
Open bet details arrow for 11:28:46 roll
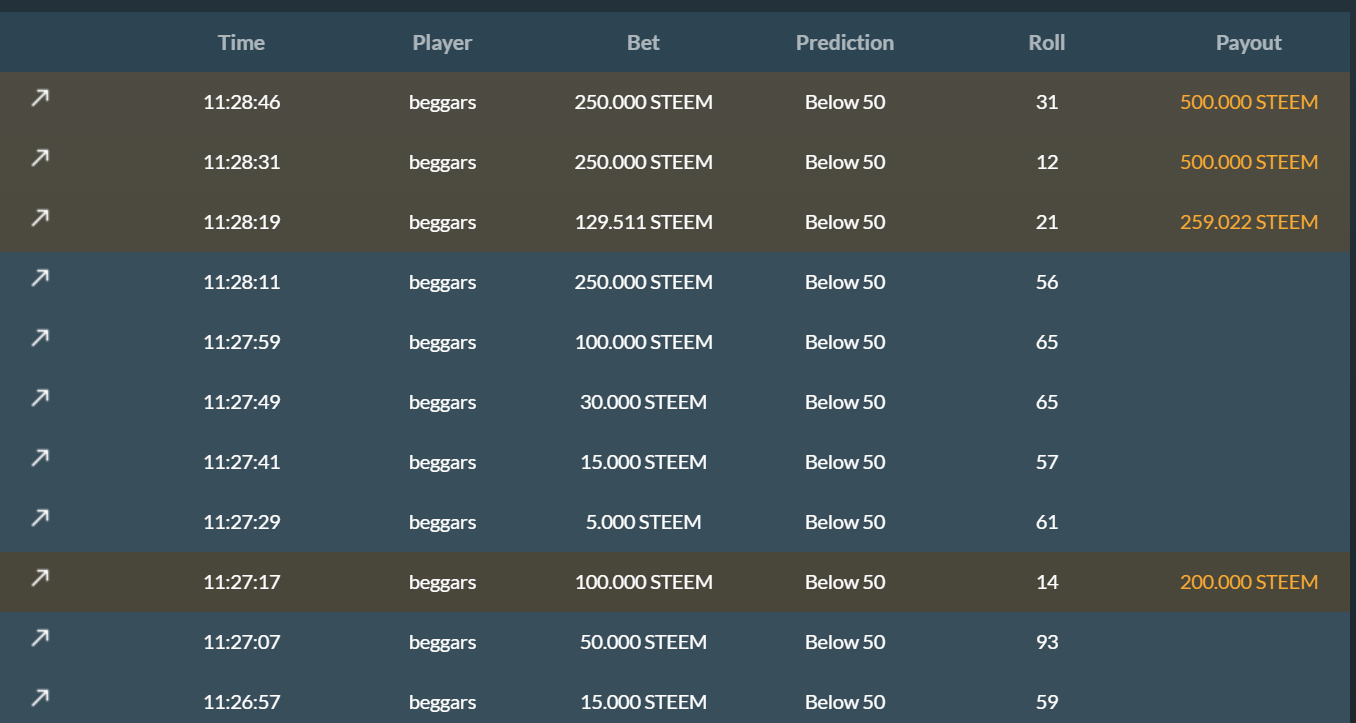point(40,98)
